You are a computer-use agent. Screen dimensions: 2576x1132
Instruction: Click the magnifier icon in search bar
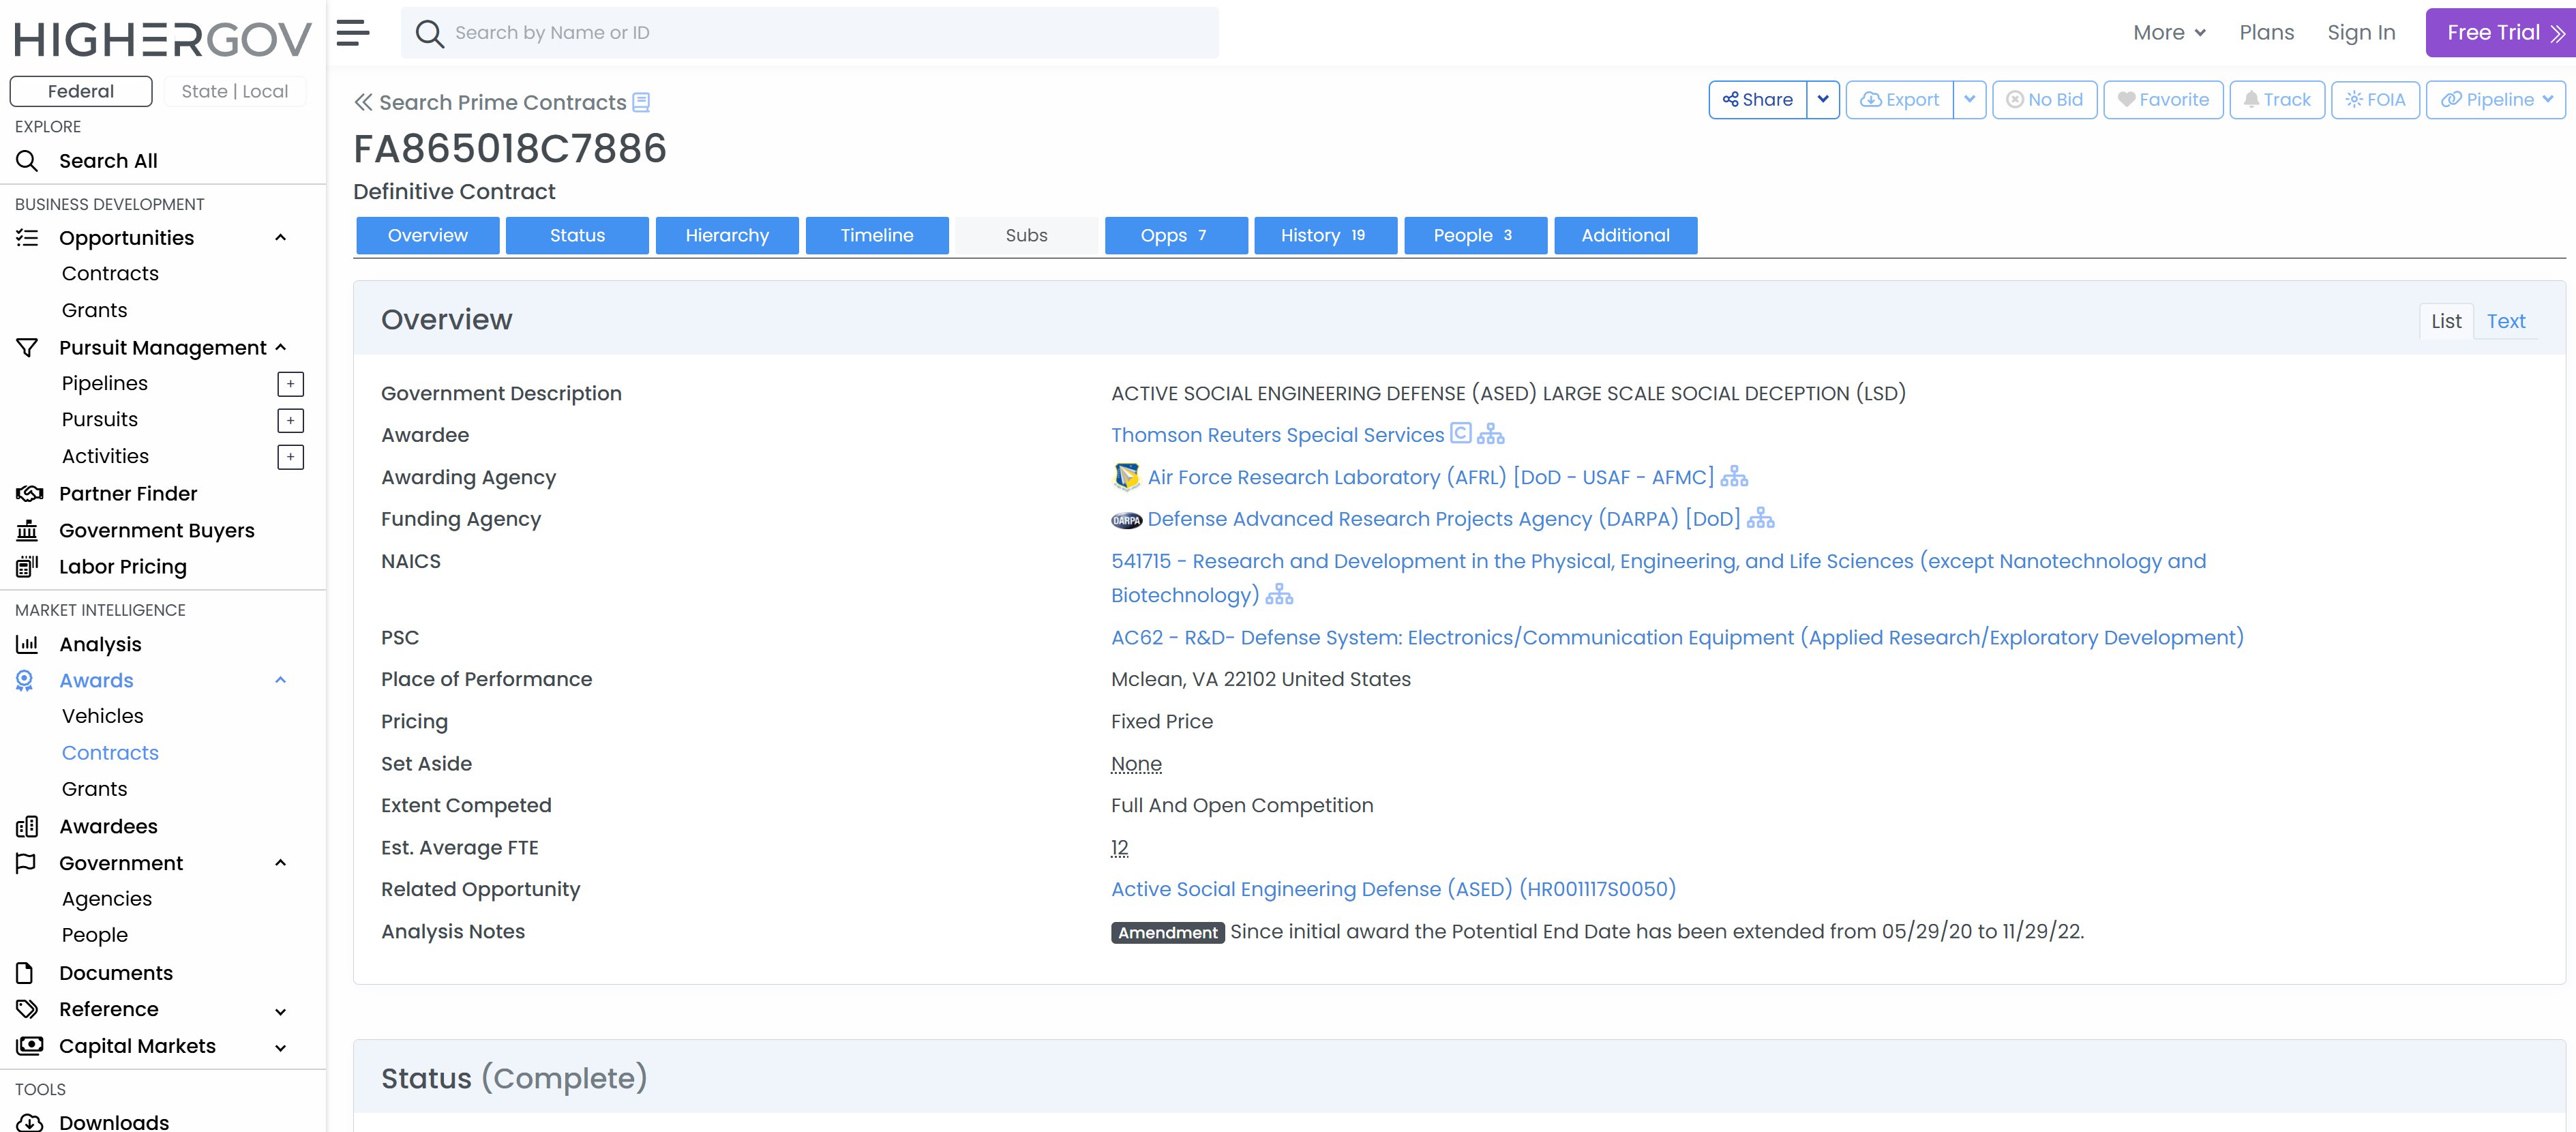coord(429,33)
